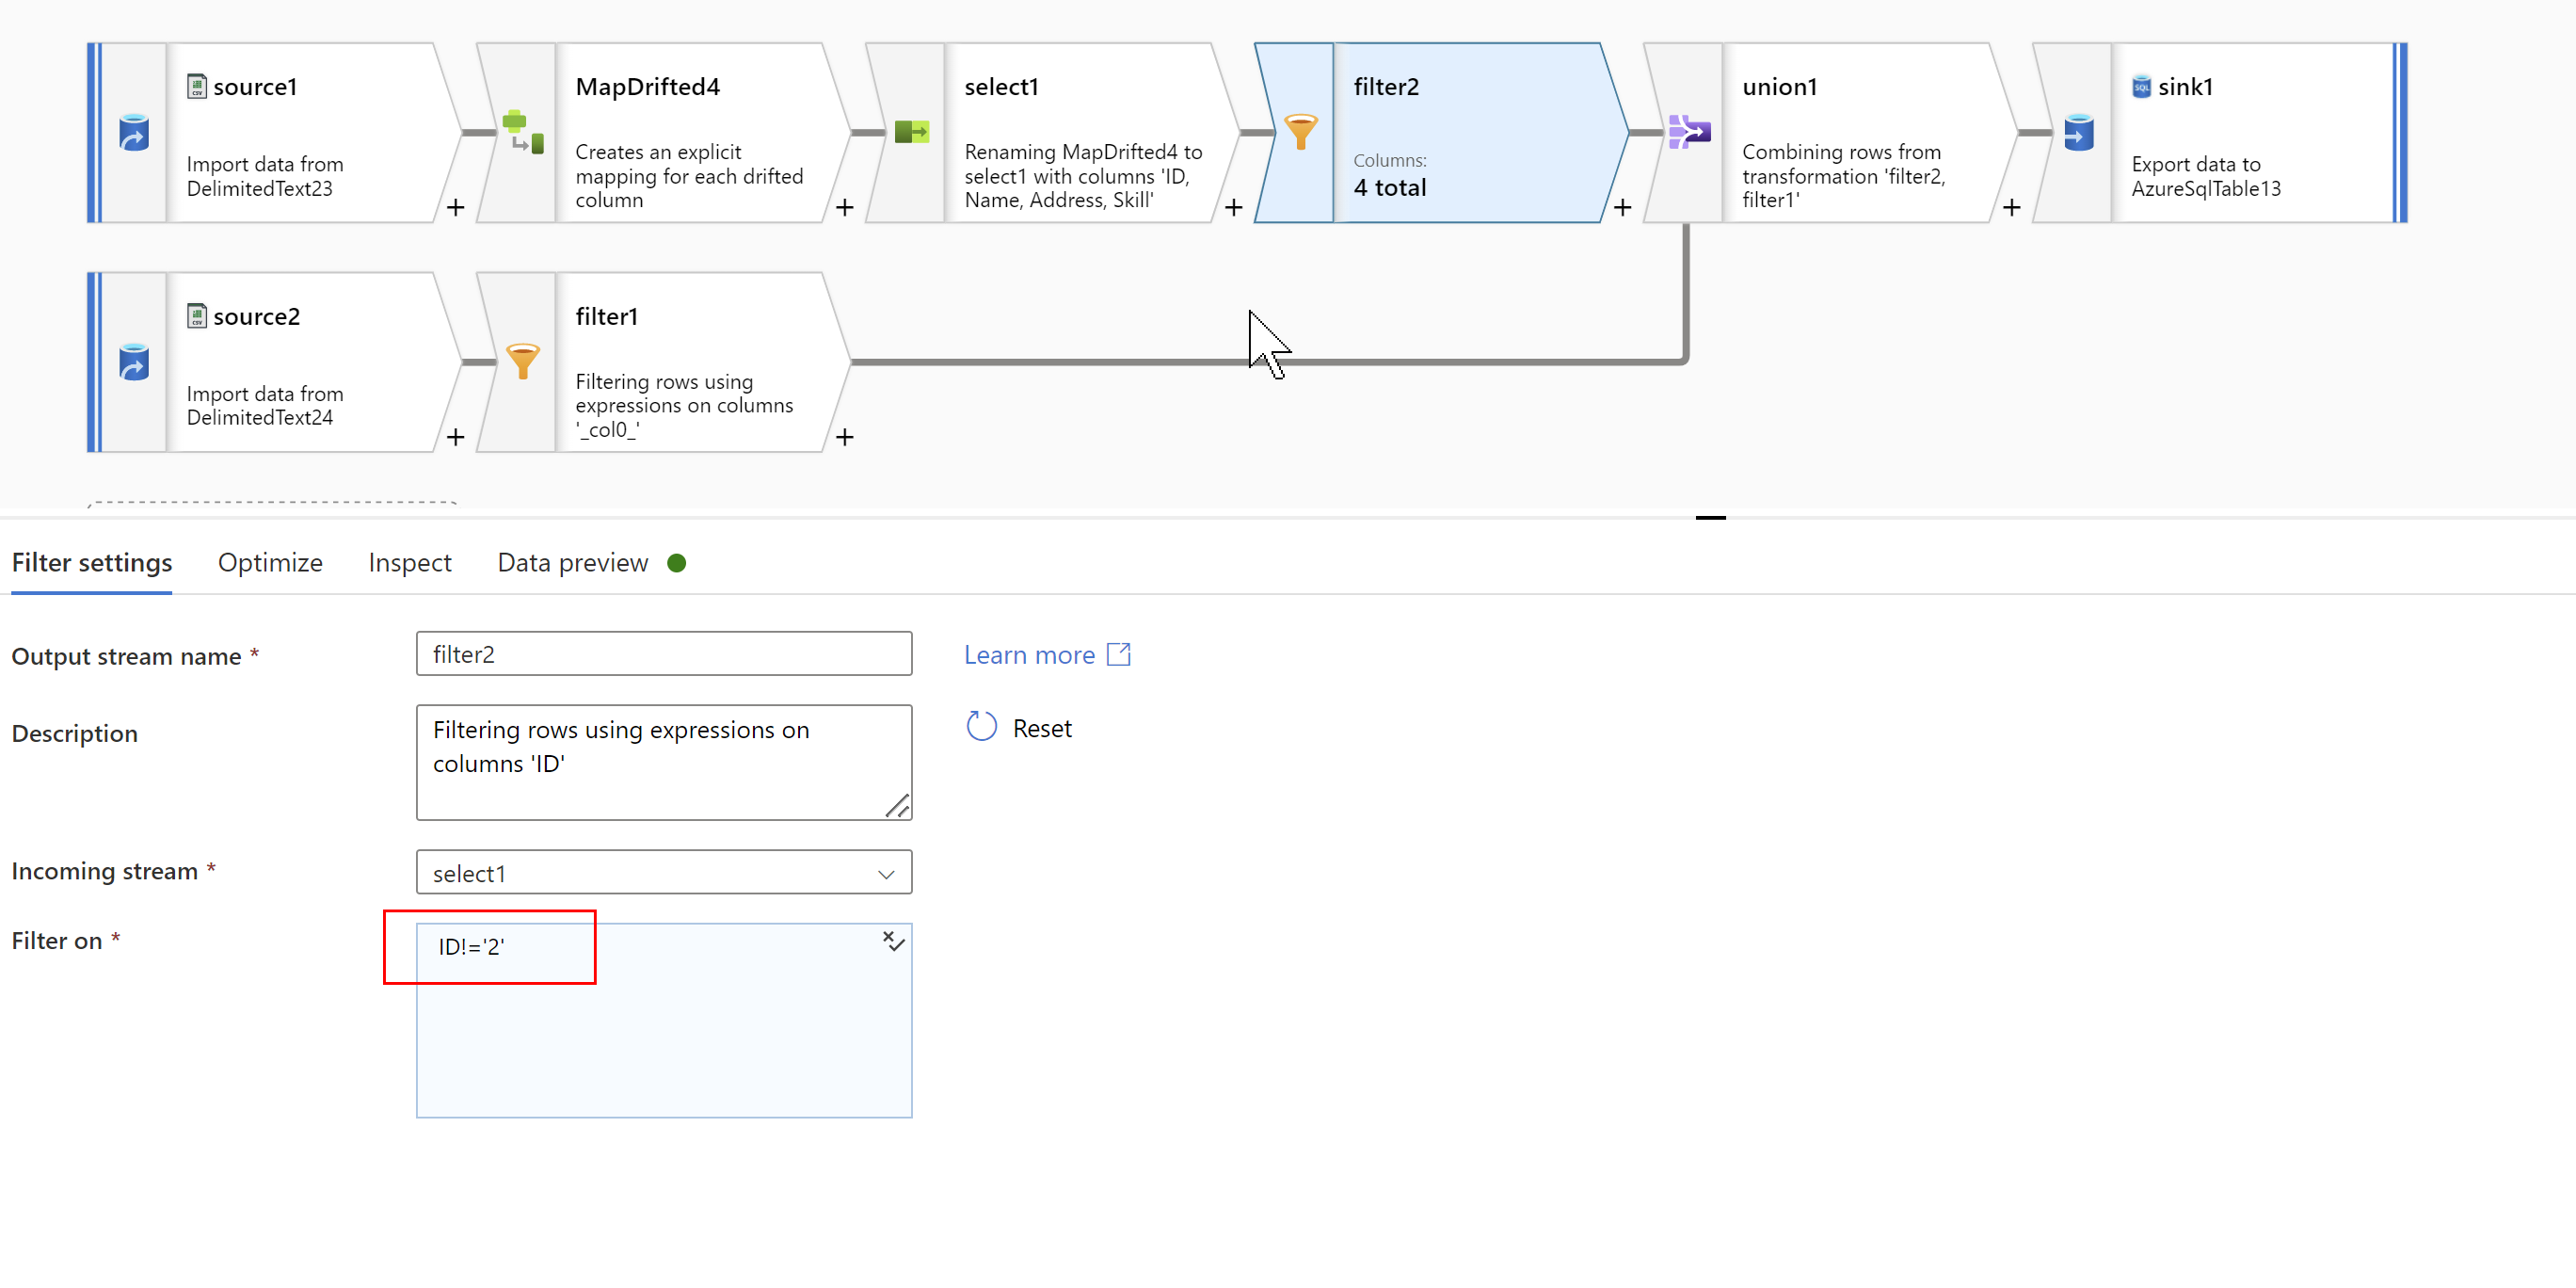Click the Output stream name field
This screenshot has height=1288, width=2576.
[x=664, y=654]
